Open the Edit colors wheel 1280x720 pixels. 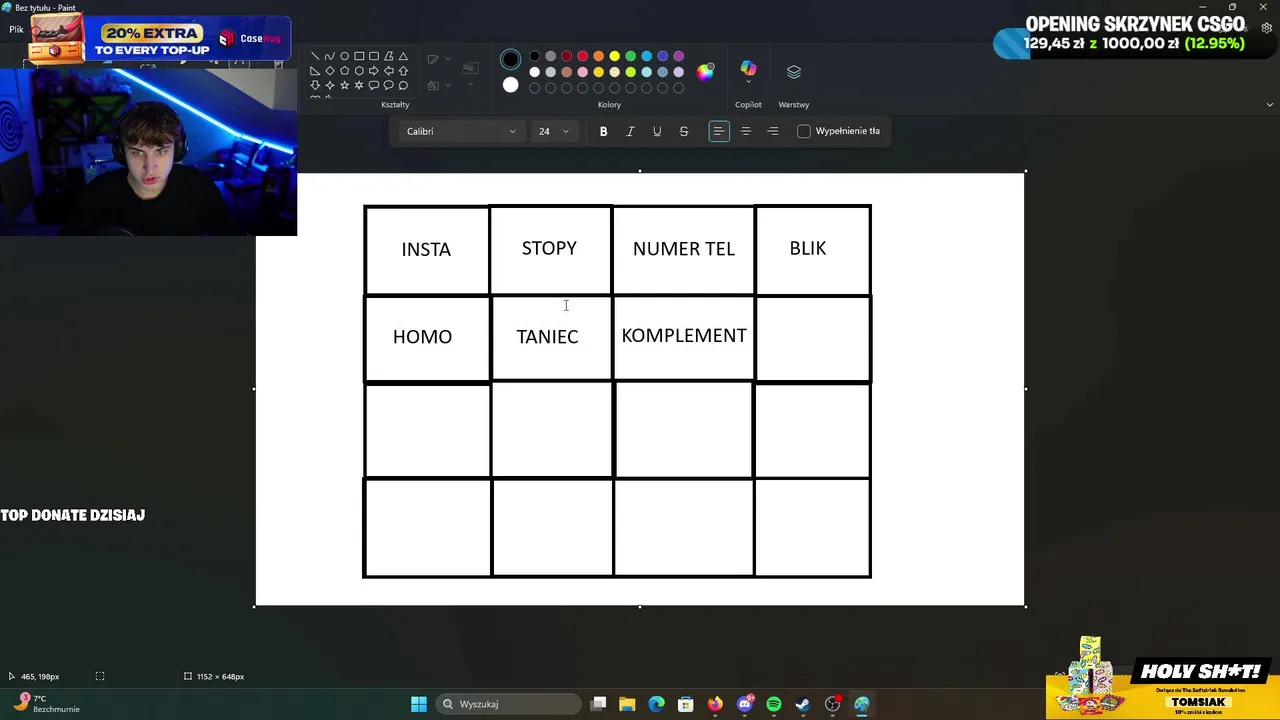pyautogui.click(x=705, y=72)
